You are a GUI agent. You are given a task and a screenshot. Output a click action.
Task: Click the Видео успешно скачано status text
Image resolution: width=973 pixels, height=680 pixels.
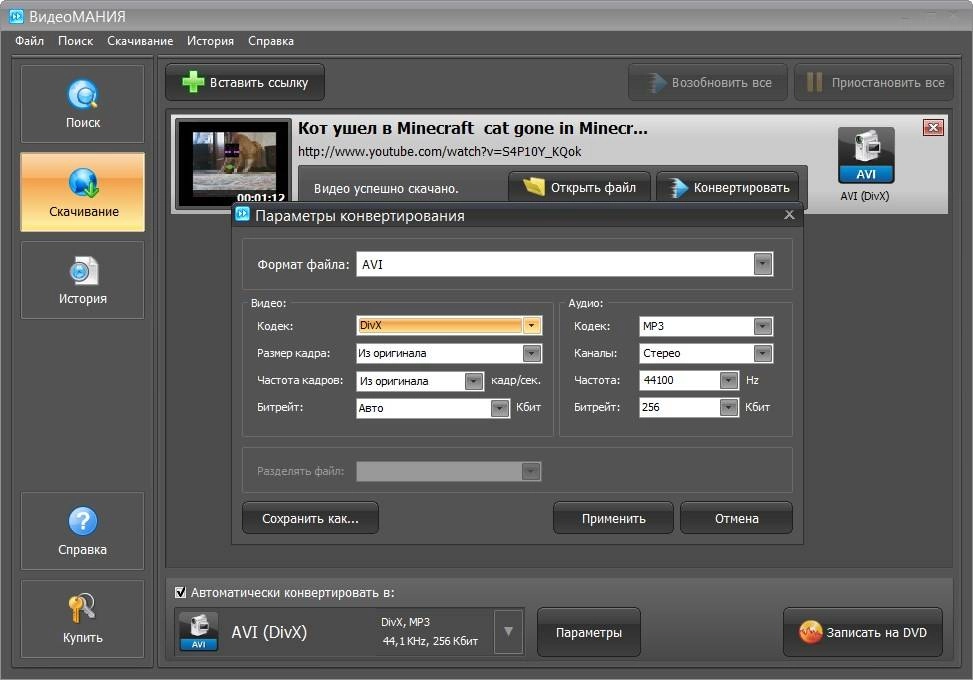click(x=386, y=189)
